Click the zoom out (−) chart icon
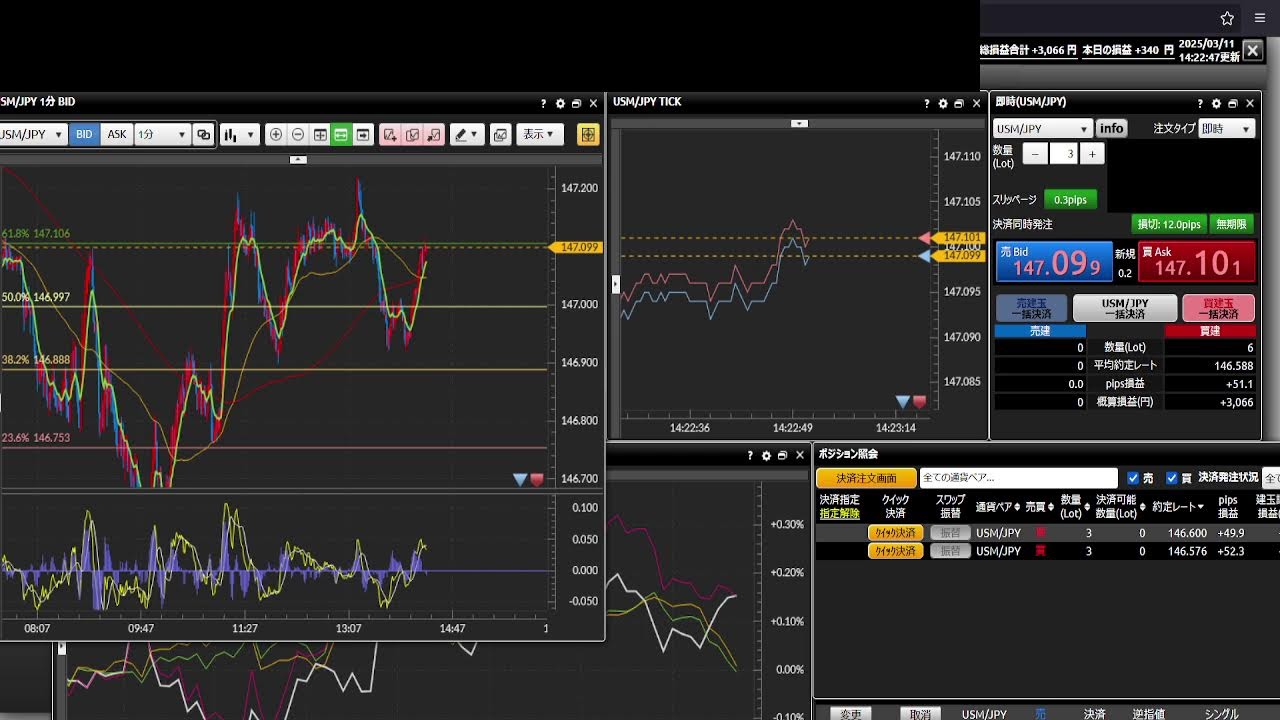Screen dimensions: 1280x720 (298, 135)
